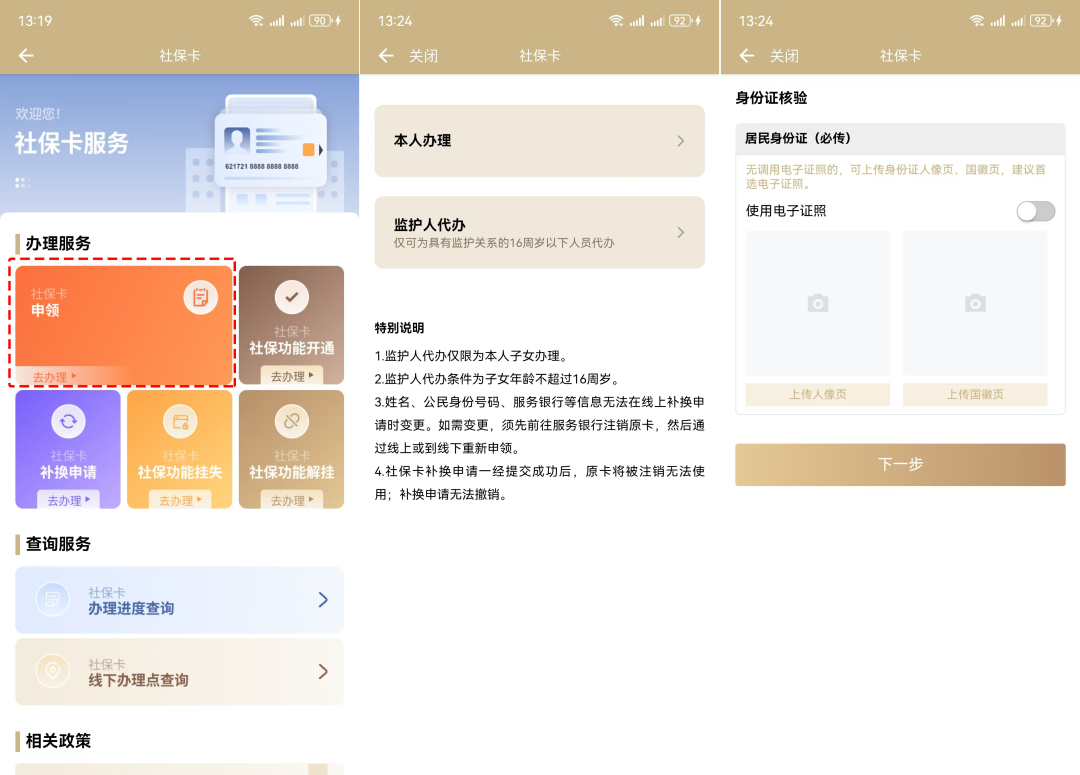
Task: Open 办理进度查询 via its arrow
Action: click(323, 600)
